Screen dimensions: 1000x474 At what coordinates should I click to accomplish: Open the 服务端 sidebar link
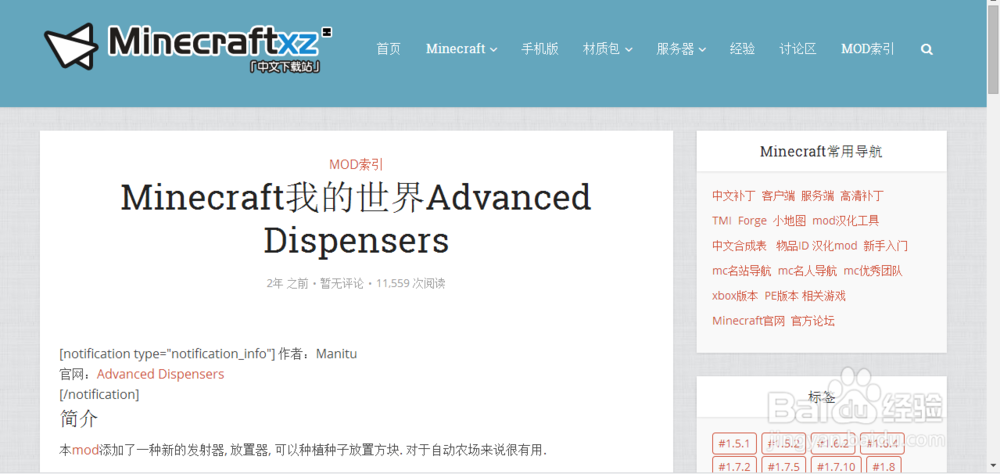pyautogui.click(x=818, y=196)
